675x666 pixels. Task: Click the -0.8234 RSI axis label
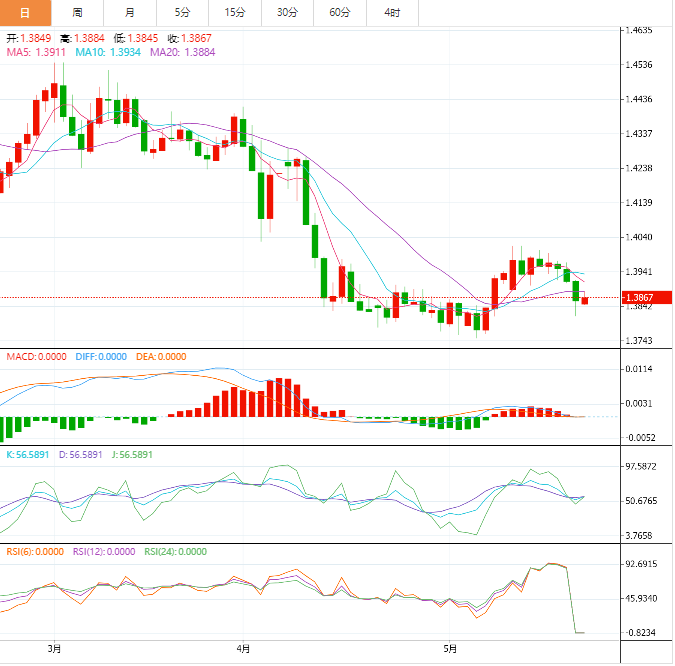pyautogui.click(x=640, y=633)
